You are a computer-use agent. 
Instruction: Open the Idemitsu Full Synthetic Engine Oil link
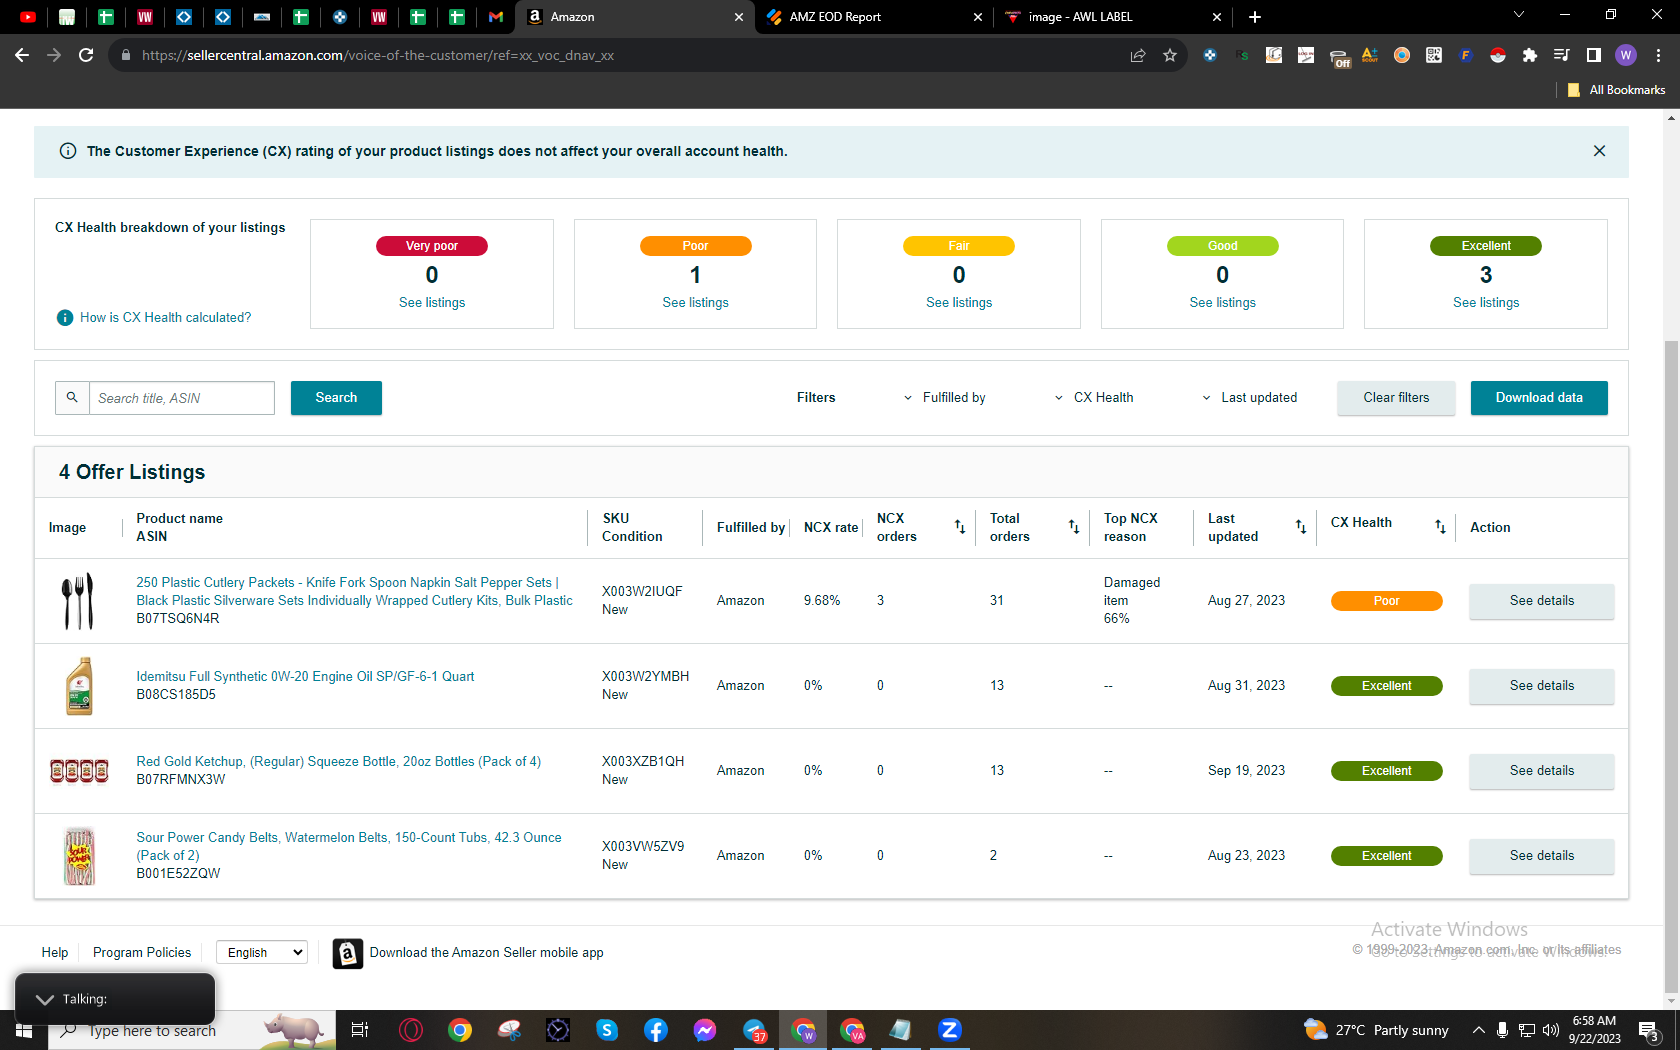coord(305,677)
